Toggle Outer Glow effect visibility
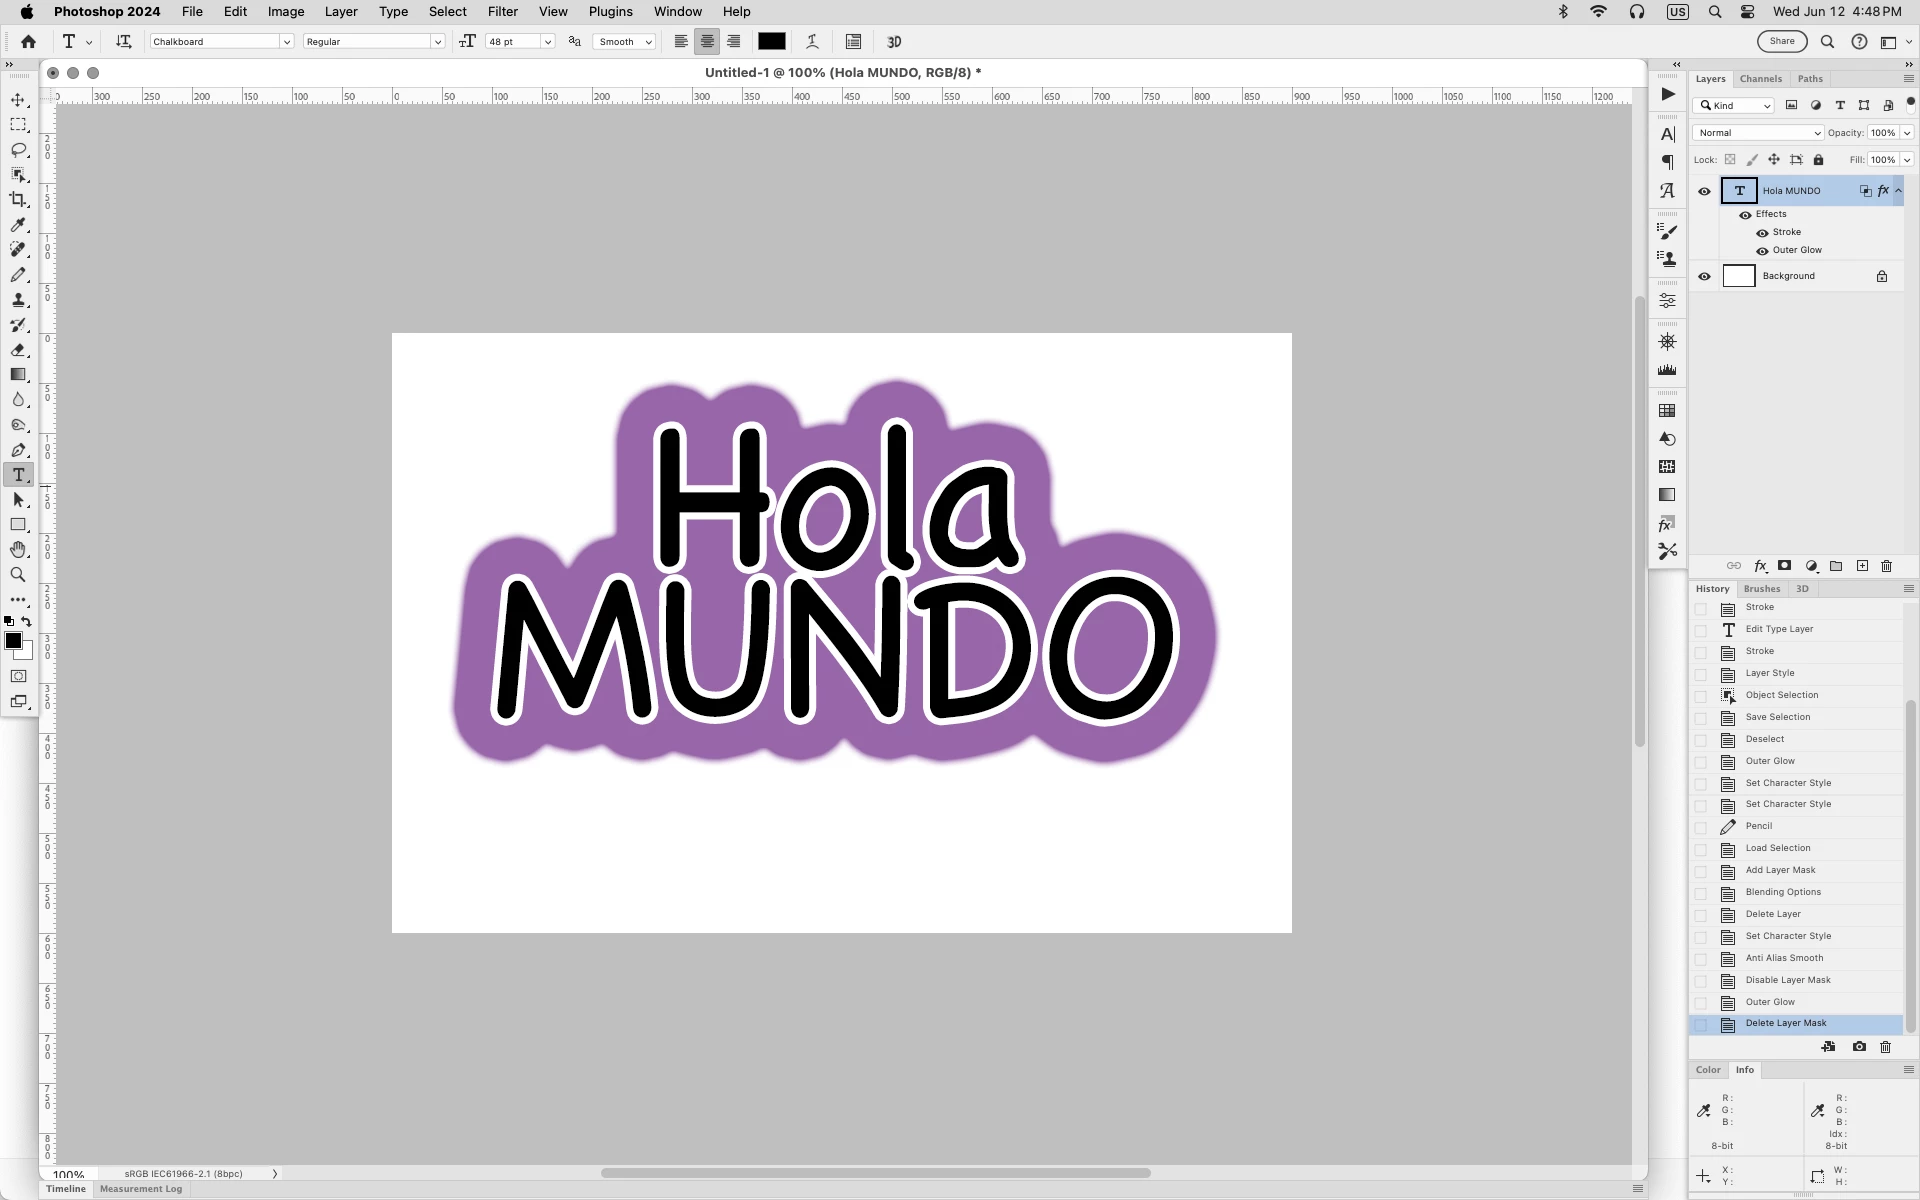The image size is (1920, 1200). tap(1762, 251)
